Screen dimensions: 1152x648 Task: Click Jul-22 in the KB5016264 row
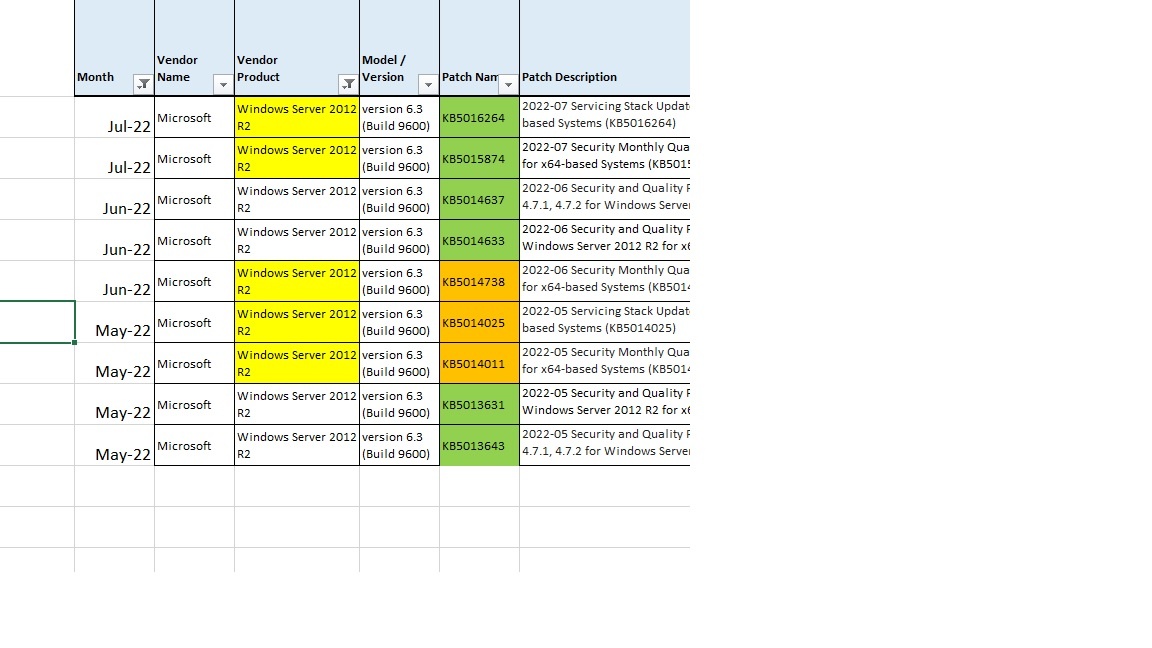129,126
